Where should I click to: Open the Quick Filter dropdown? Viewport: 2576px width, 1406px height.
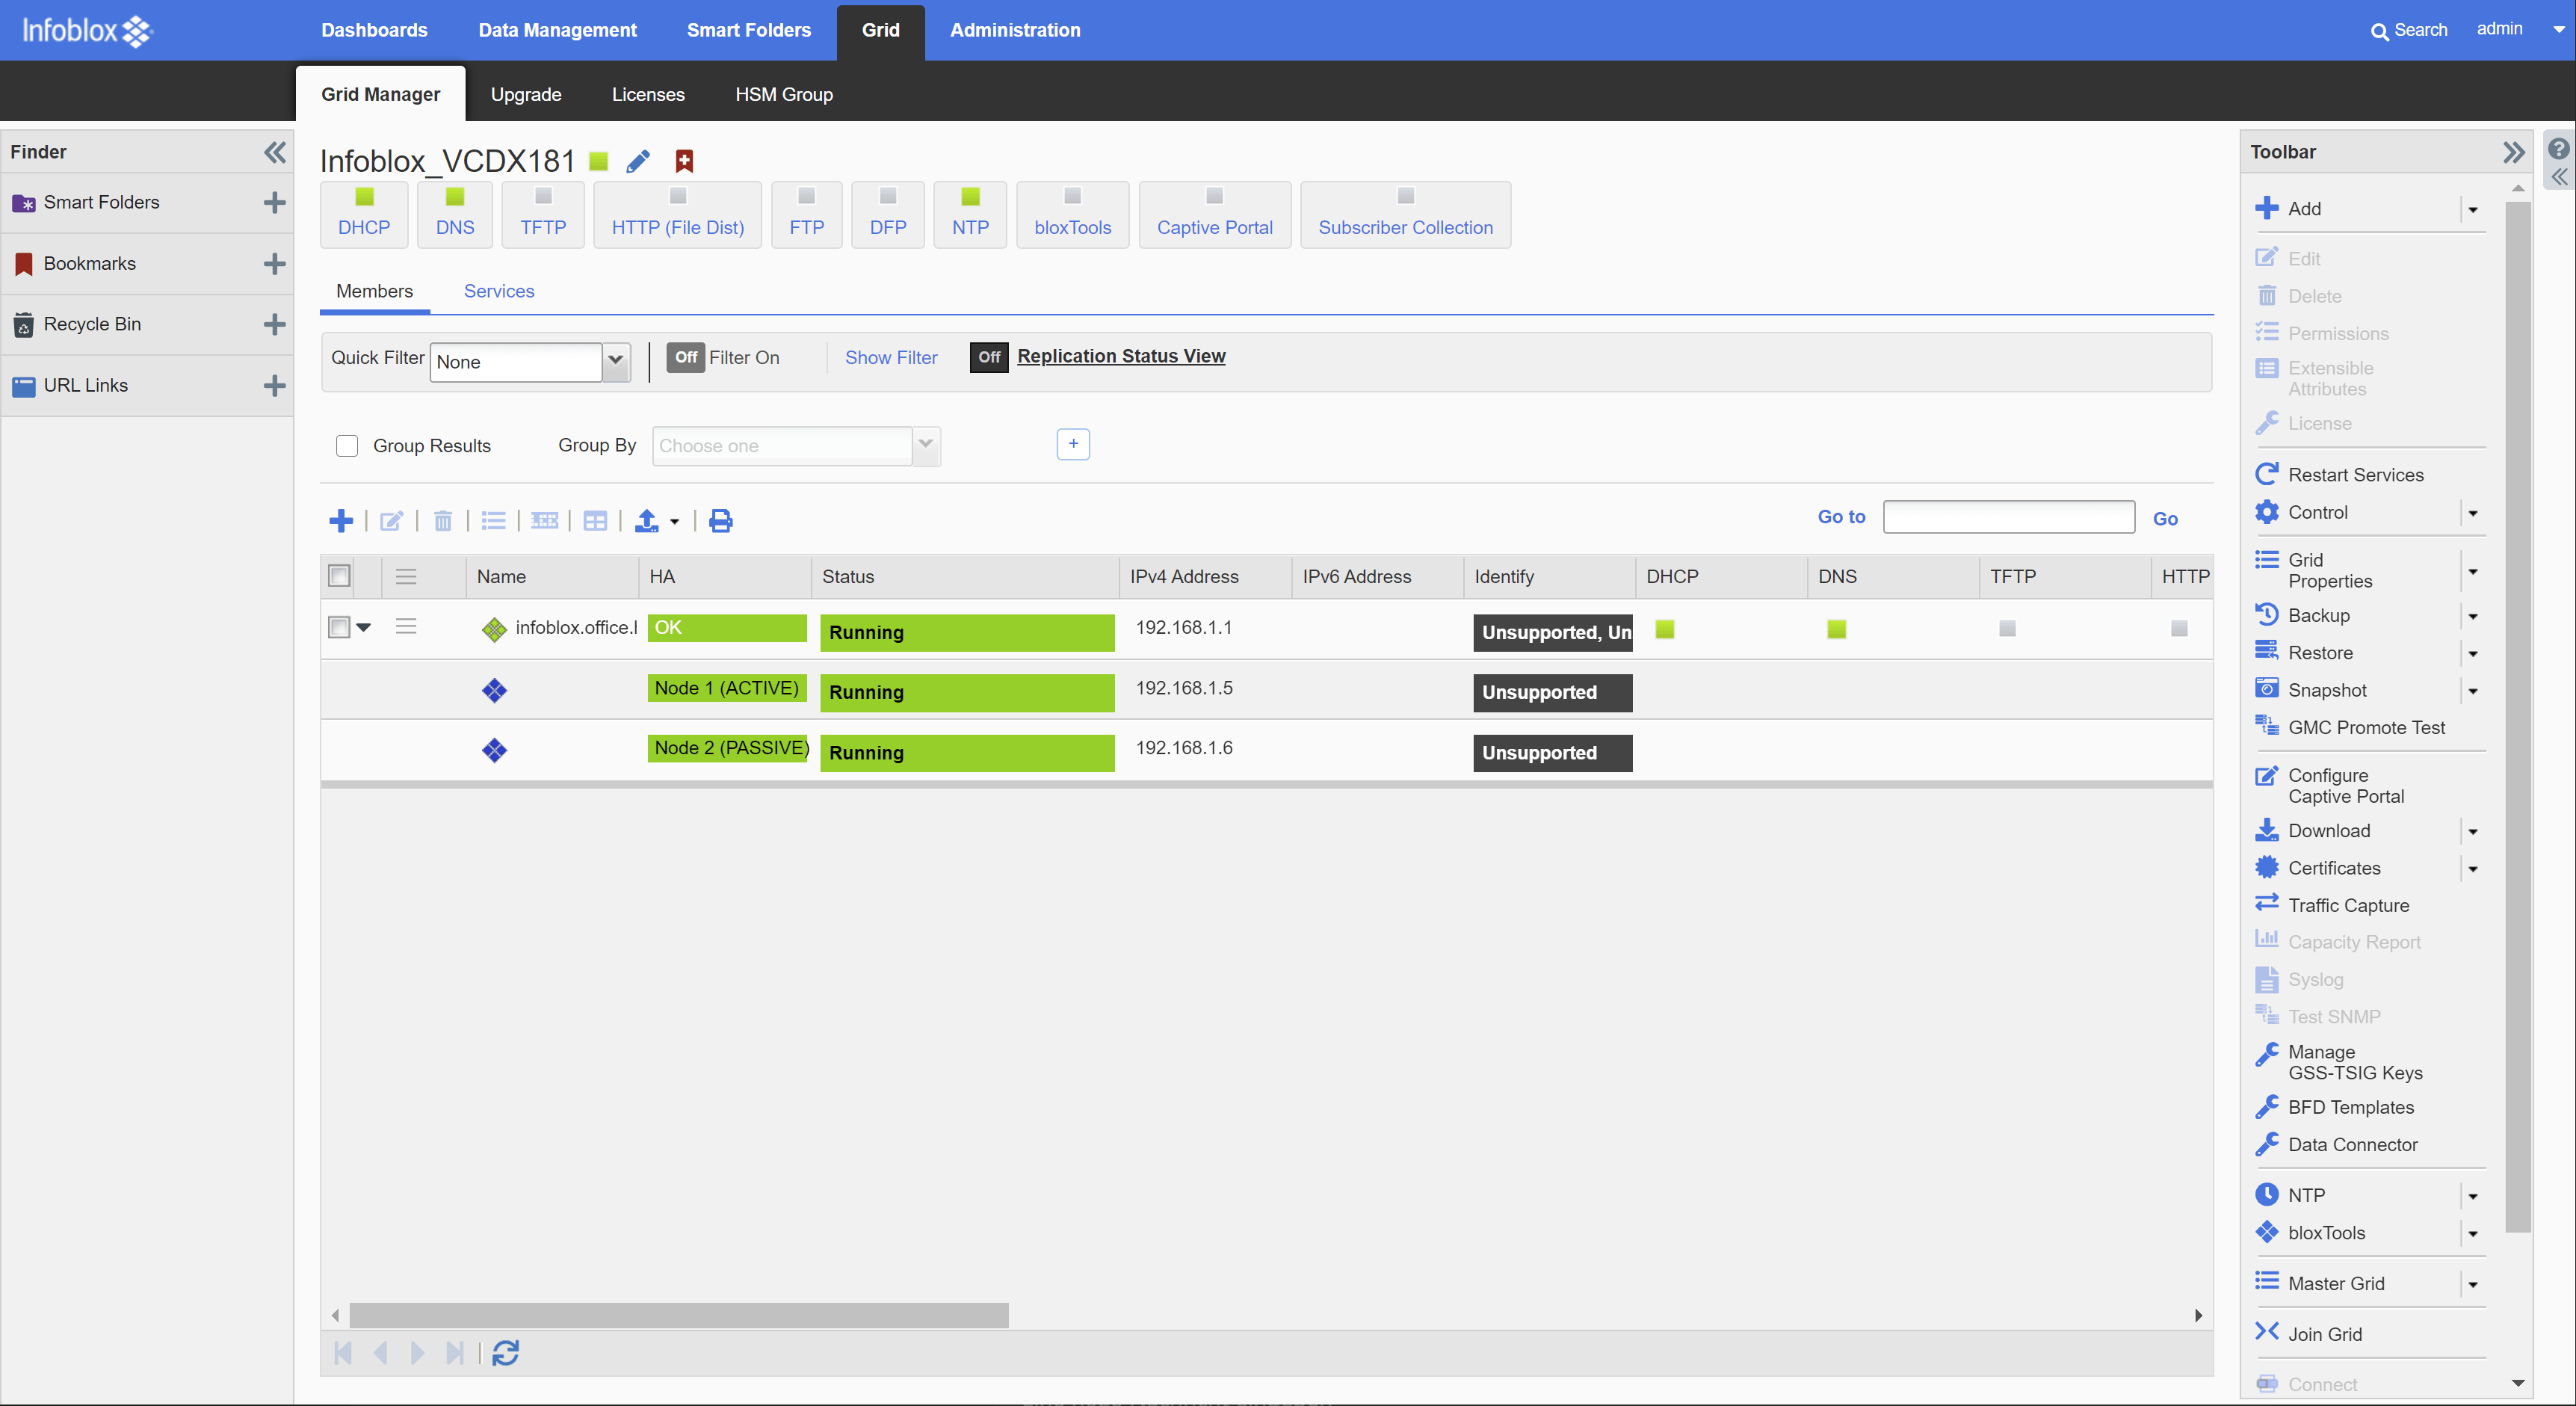coord(616,361)
